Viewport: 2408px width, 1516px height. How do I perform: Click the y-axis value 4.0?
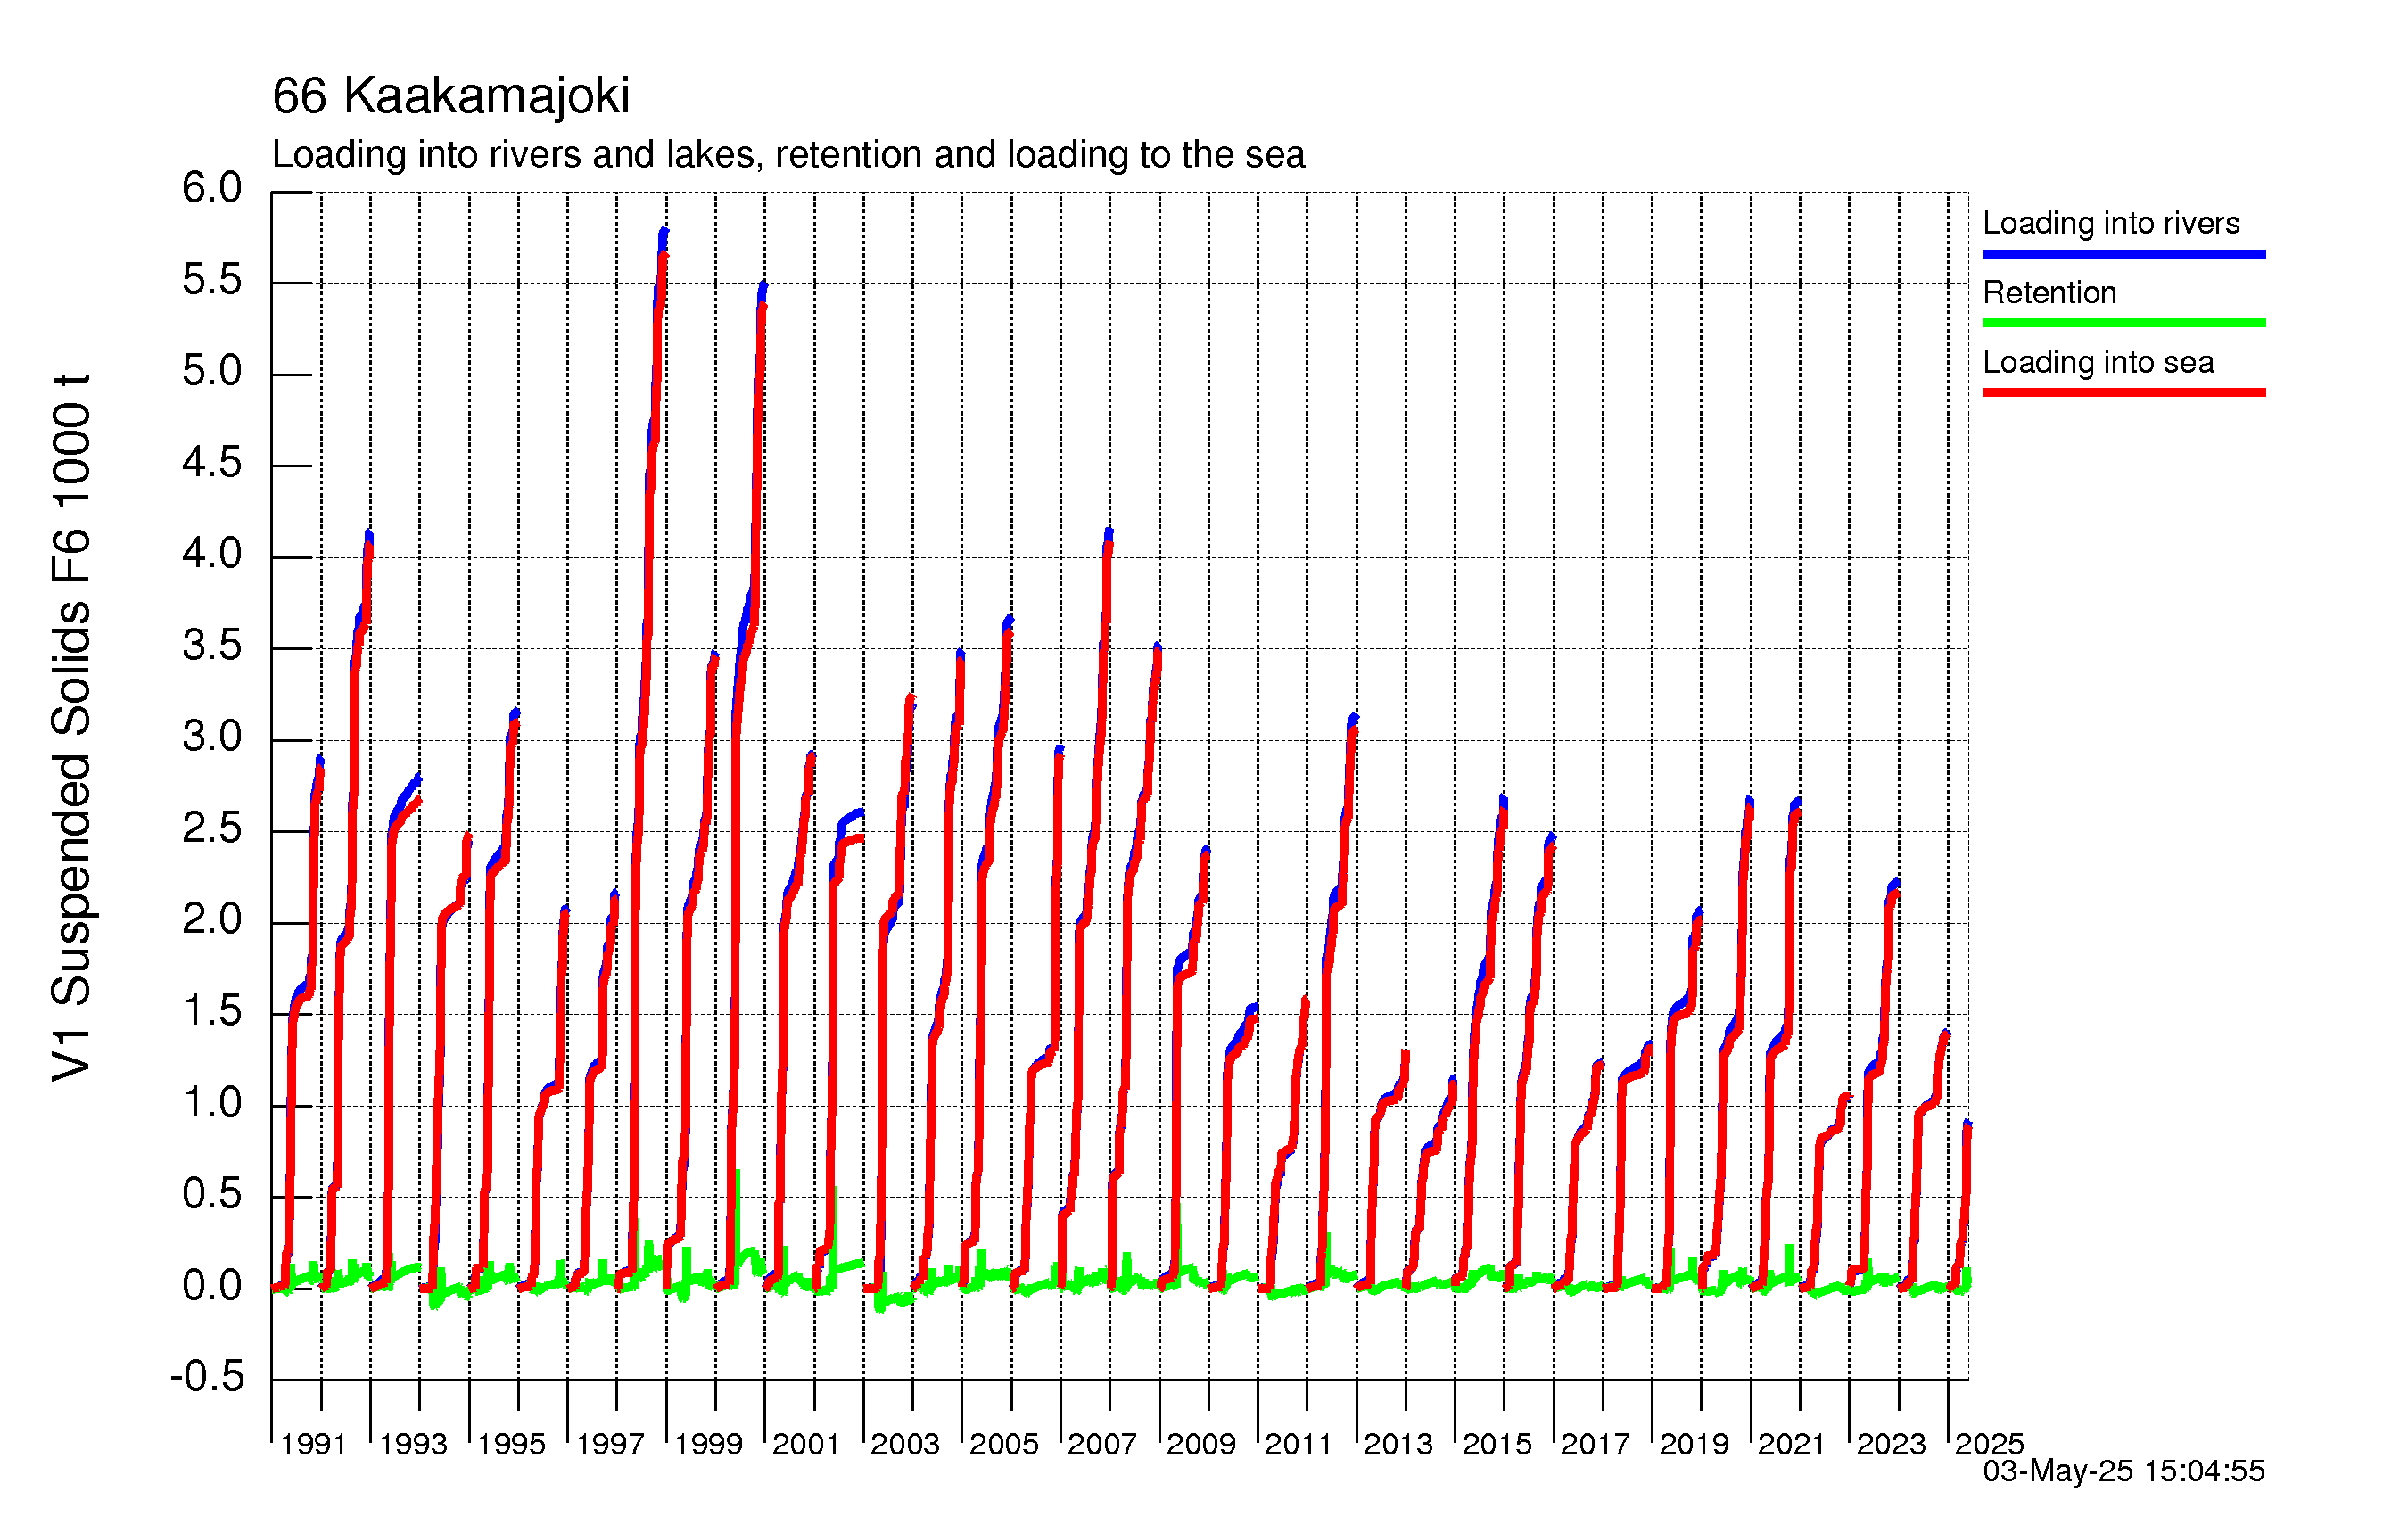[212, 554]
